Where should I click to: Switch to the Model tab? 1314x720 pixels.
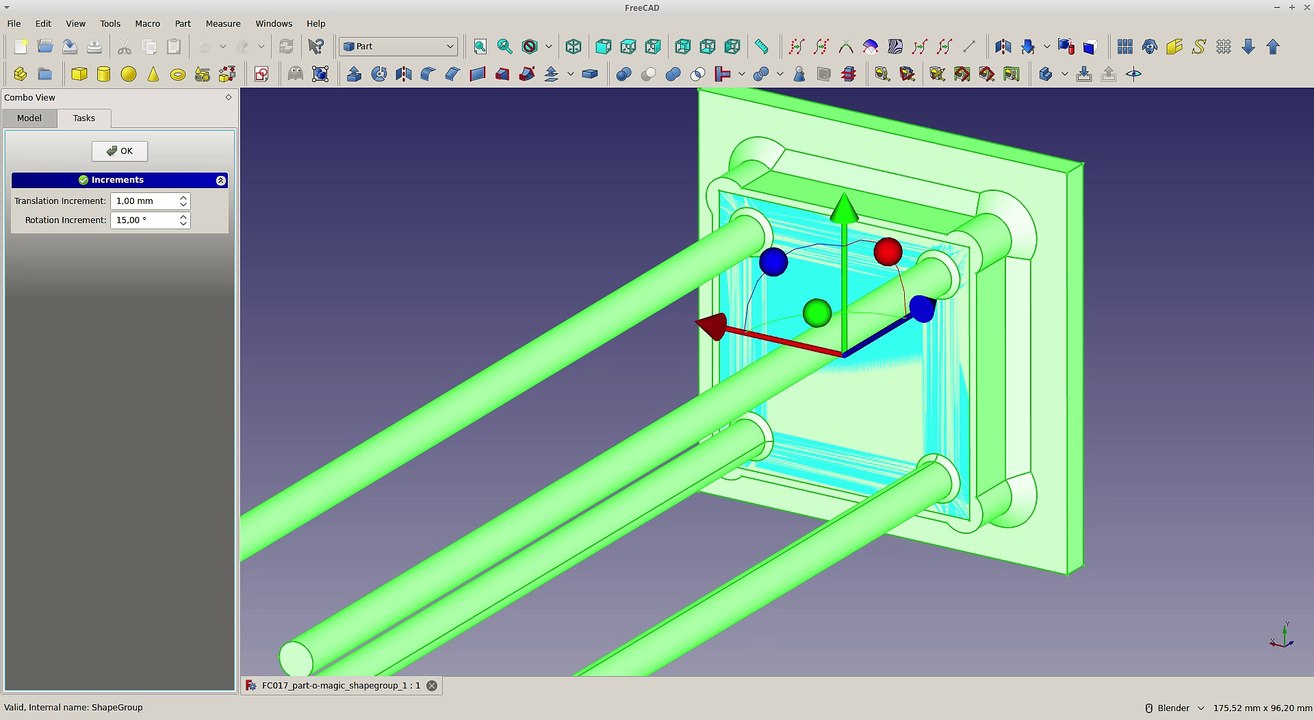29,118
